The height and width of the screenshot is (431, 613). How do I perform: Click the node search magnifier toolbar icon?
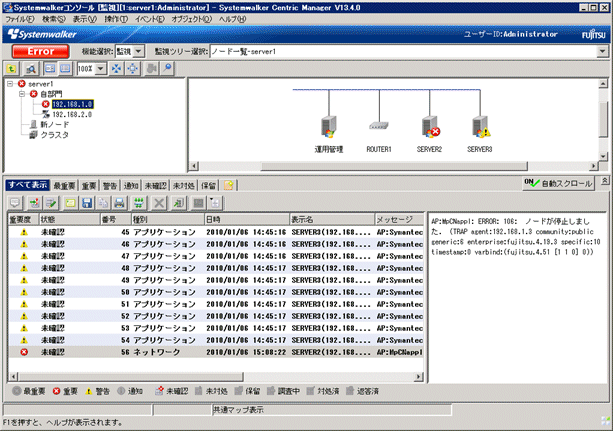click(31, 69)
